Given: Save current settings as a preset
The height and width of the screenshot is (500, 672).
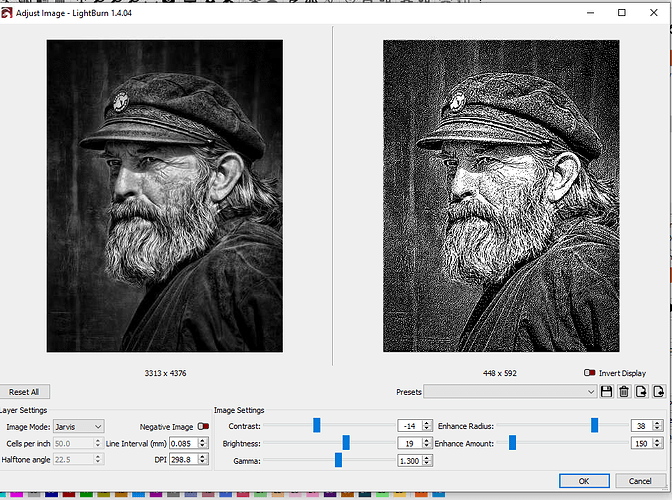Looking at the screenshot, I should coord(606,392).
